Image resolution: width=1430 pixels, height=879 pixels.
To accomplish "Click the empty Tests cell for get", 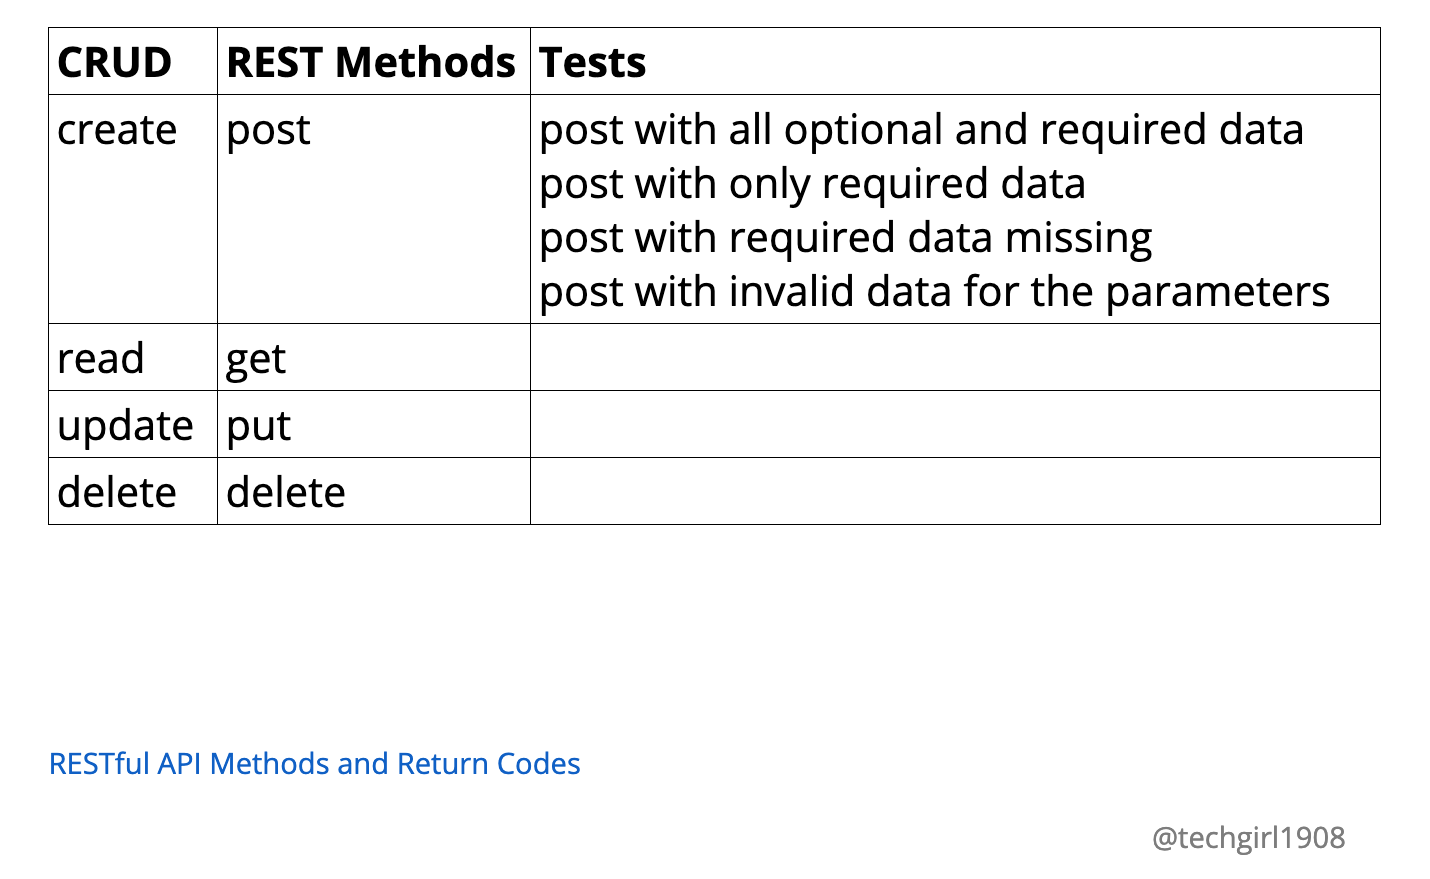I will pyautogui.click(x=954, y=358).
